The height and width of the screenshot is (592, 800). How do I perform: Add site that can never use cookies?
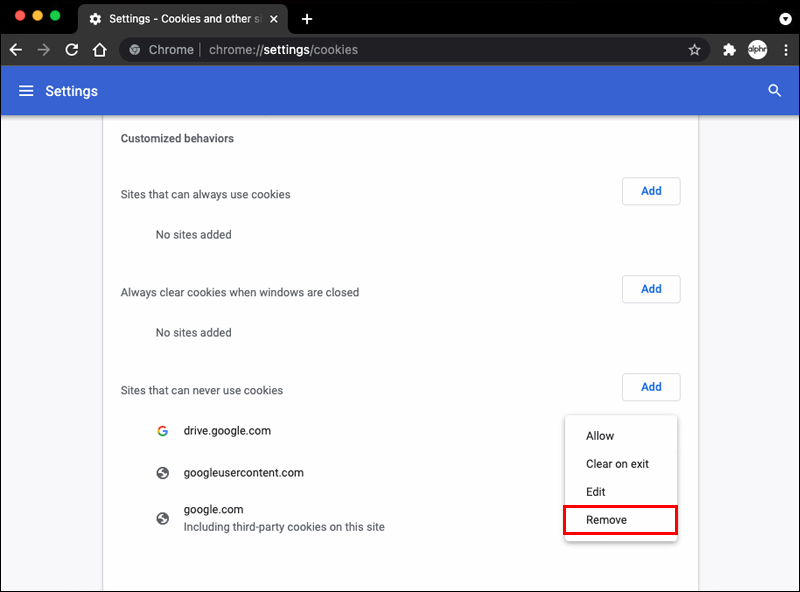[651, 387]
